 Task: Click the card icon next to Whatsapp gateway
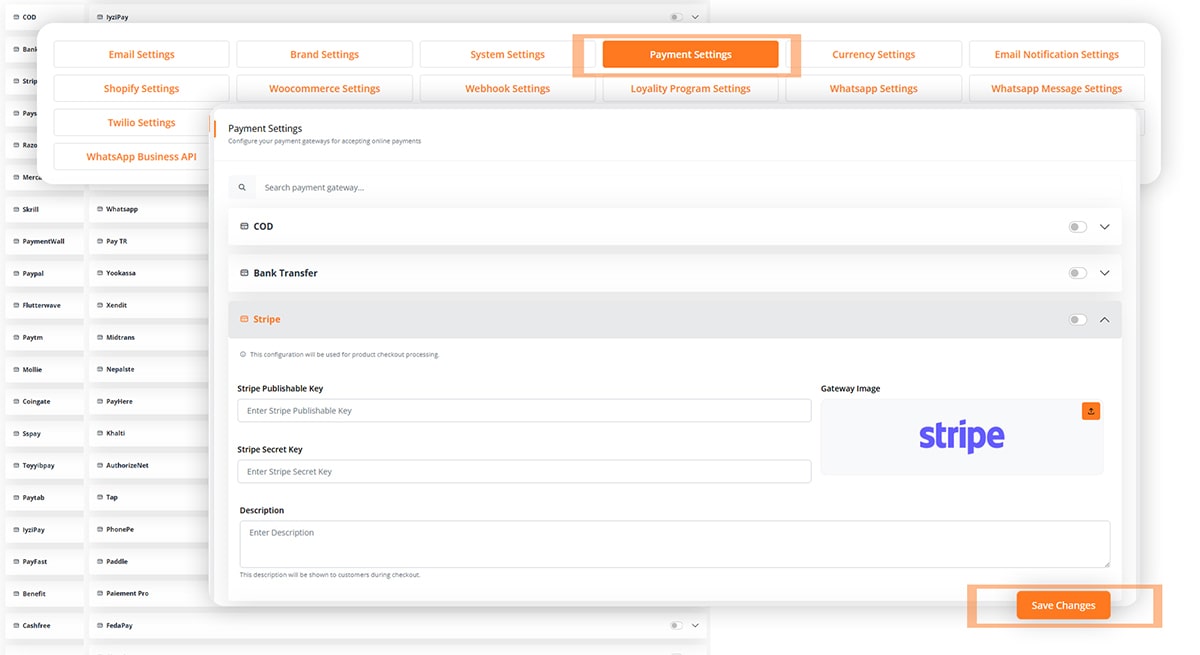(x=100, y=209)
